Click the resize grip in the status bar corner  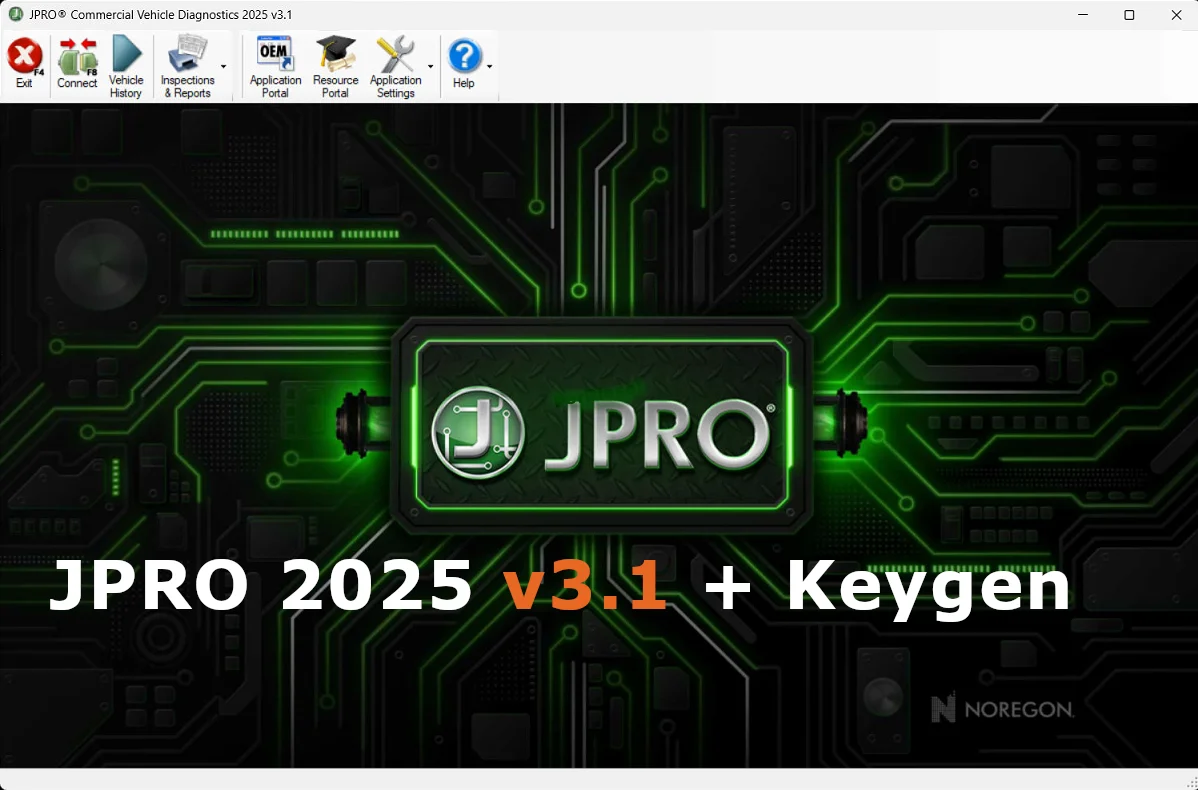coord(1190,783)
